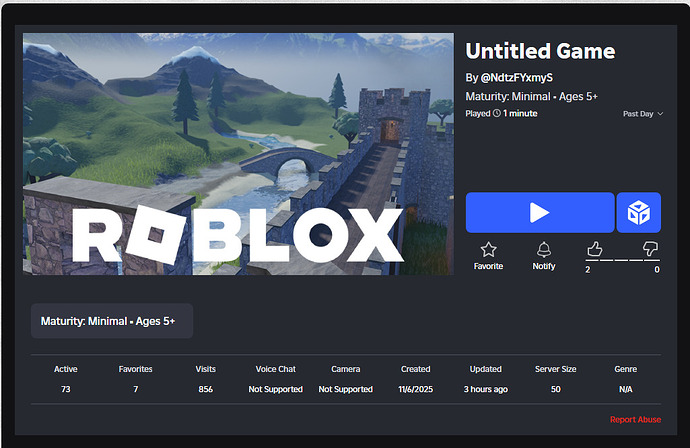Click the Untitled Game title

click(x=540, y=51)
